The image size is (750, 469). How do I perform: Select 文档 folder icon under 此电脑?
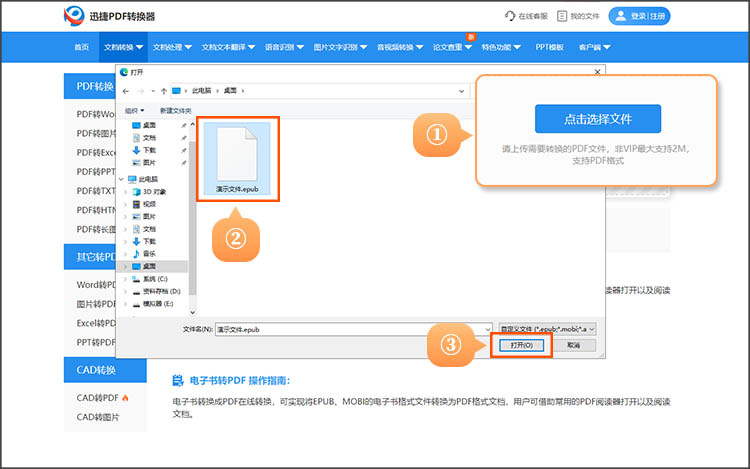pos(136,229)
